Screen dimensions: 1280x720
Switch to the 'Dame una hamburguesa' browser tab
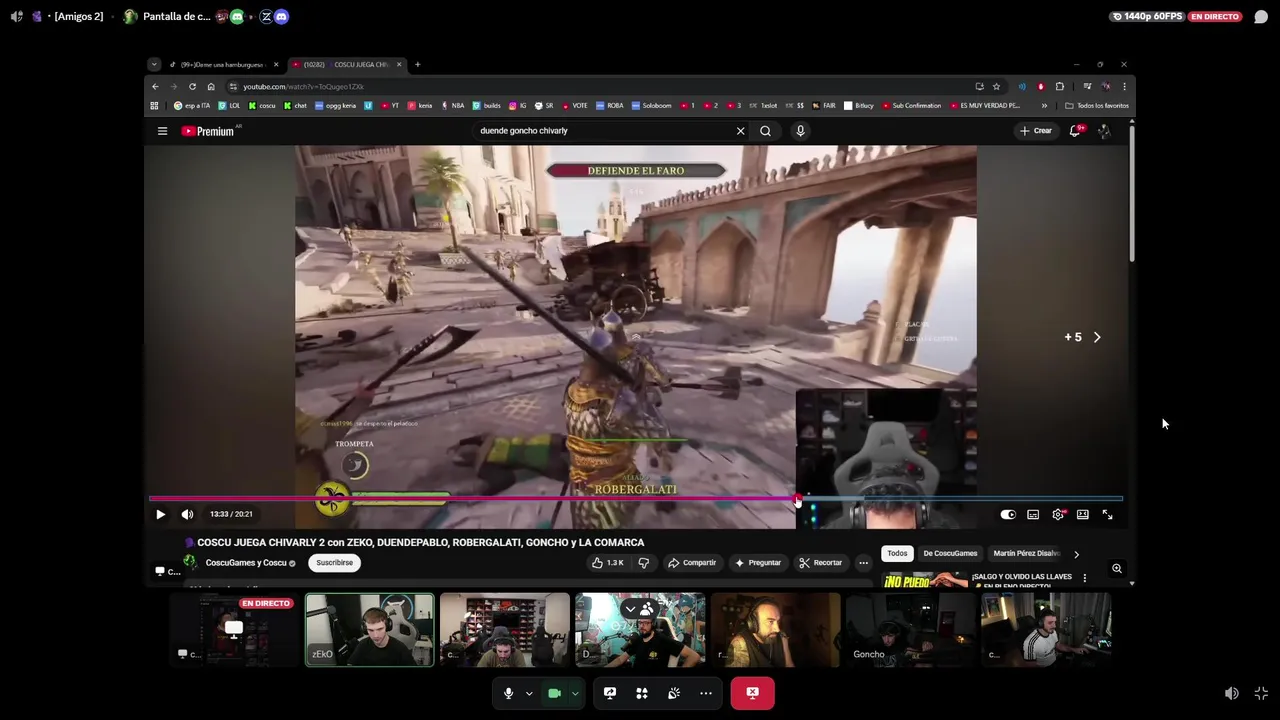[222, 65]
